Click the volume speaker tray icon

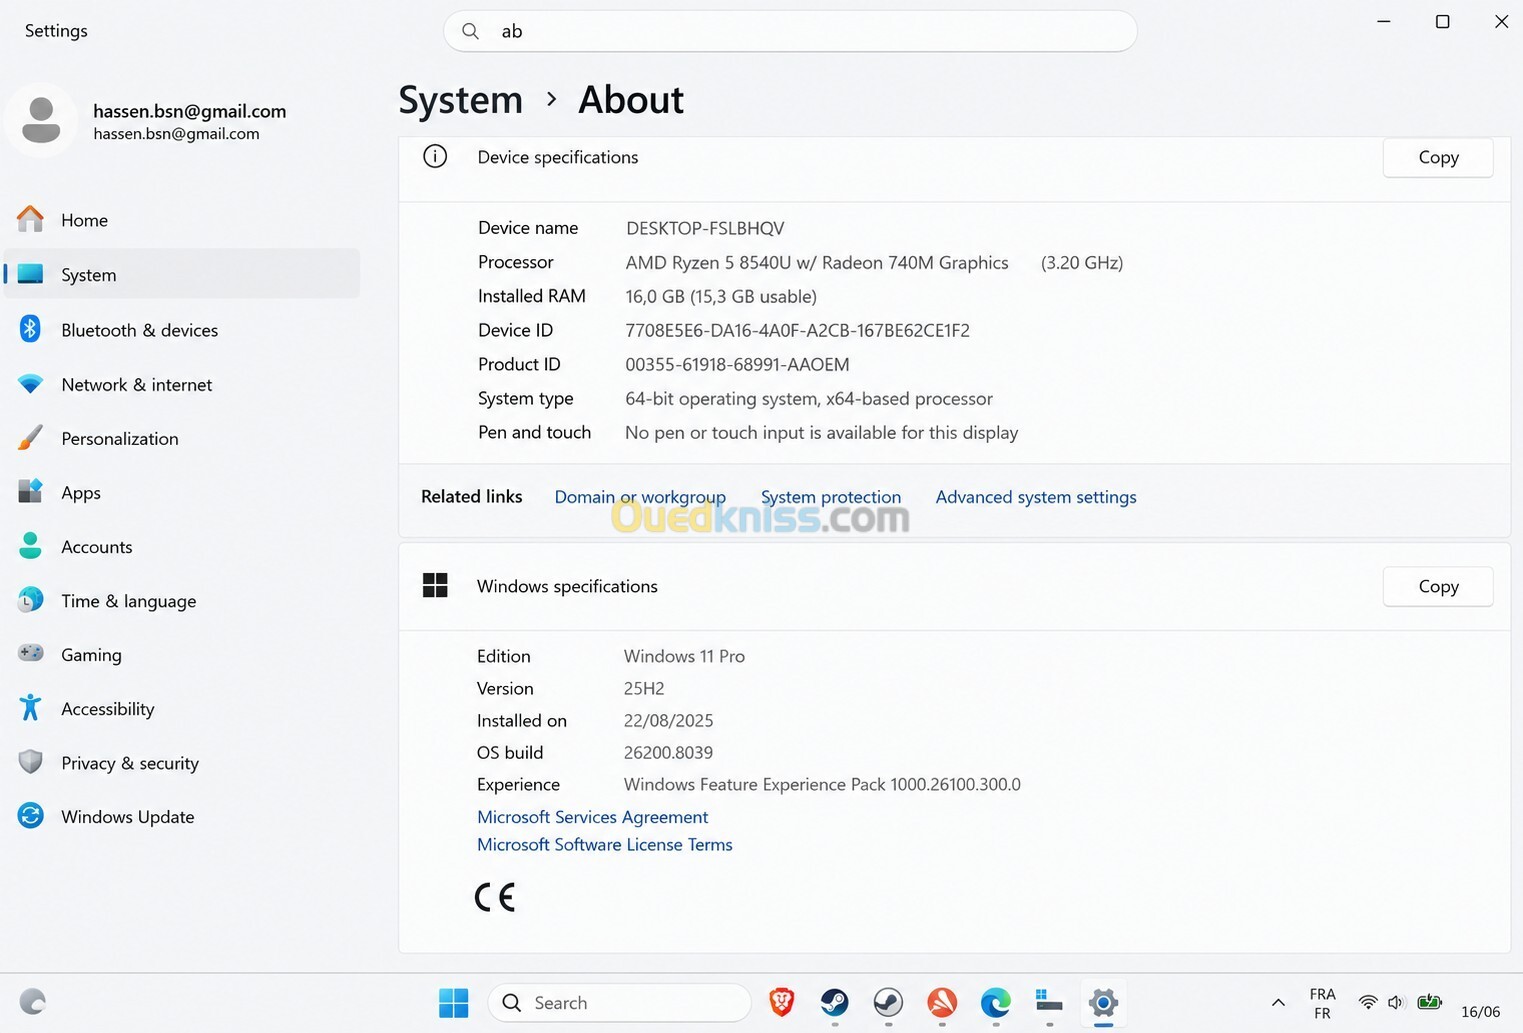point(1396,1002)
